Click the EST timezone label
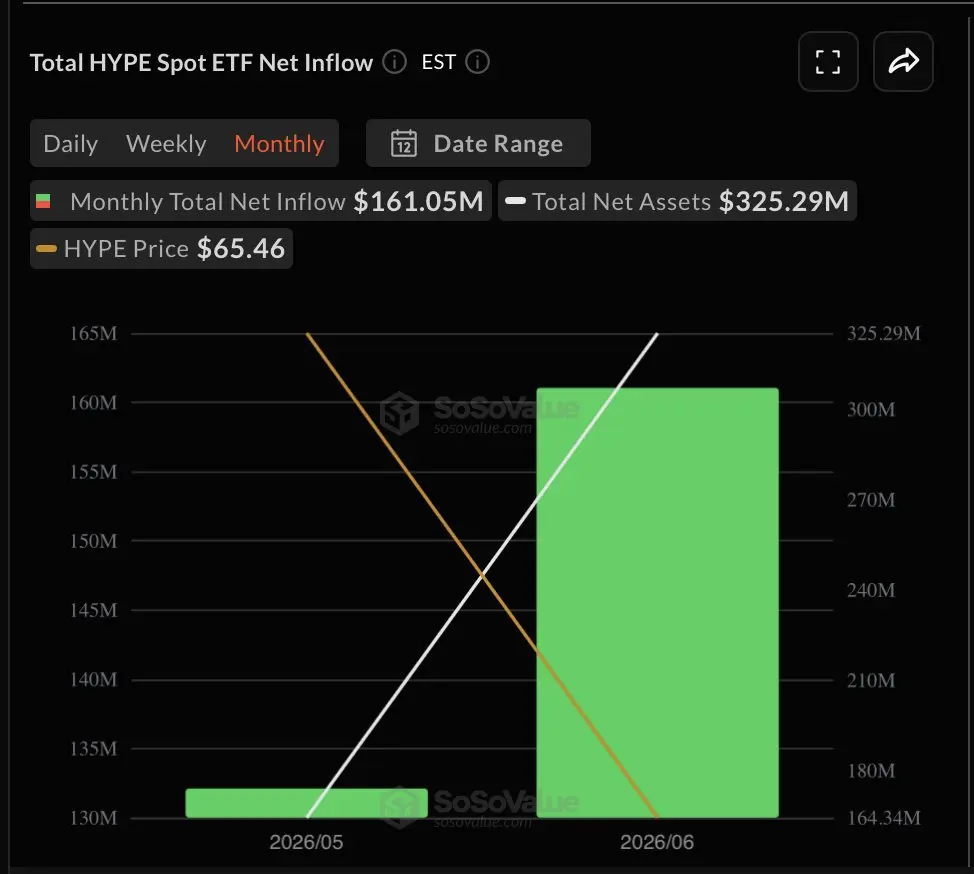The width and height of the screenshot is (974, 874). [x=439, y=62]
